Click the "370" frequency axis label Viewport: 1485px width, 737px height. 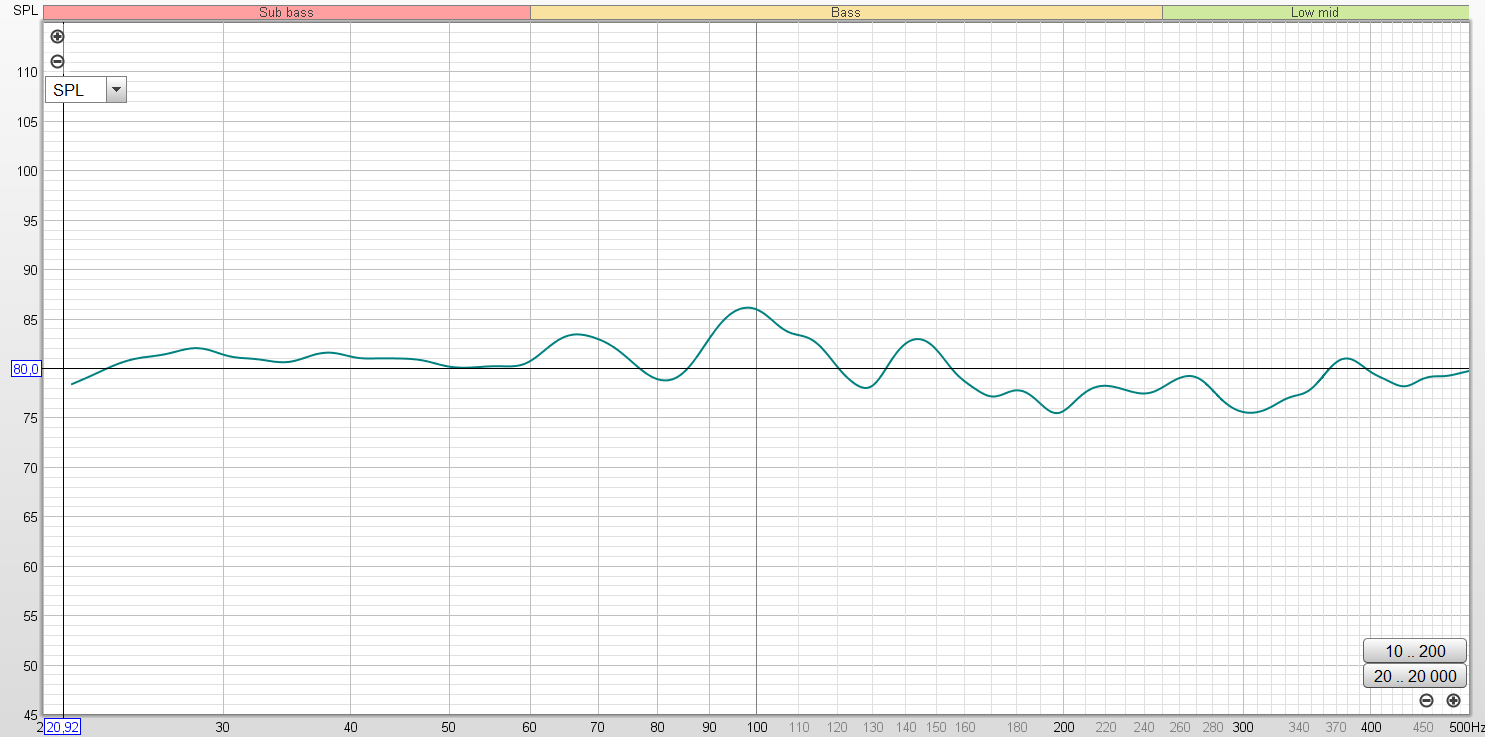click(1337, 727)
